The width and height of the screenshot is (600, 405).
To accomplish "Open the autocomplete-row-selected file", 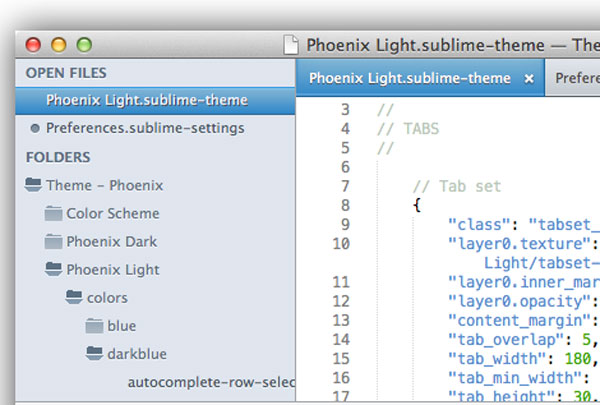I will click(211, 382).
